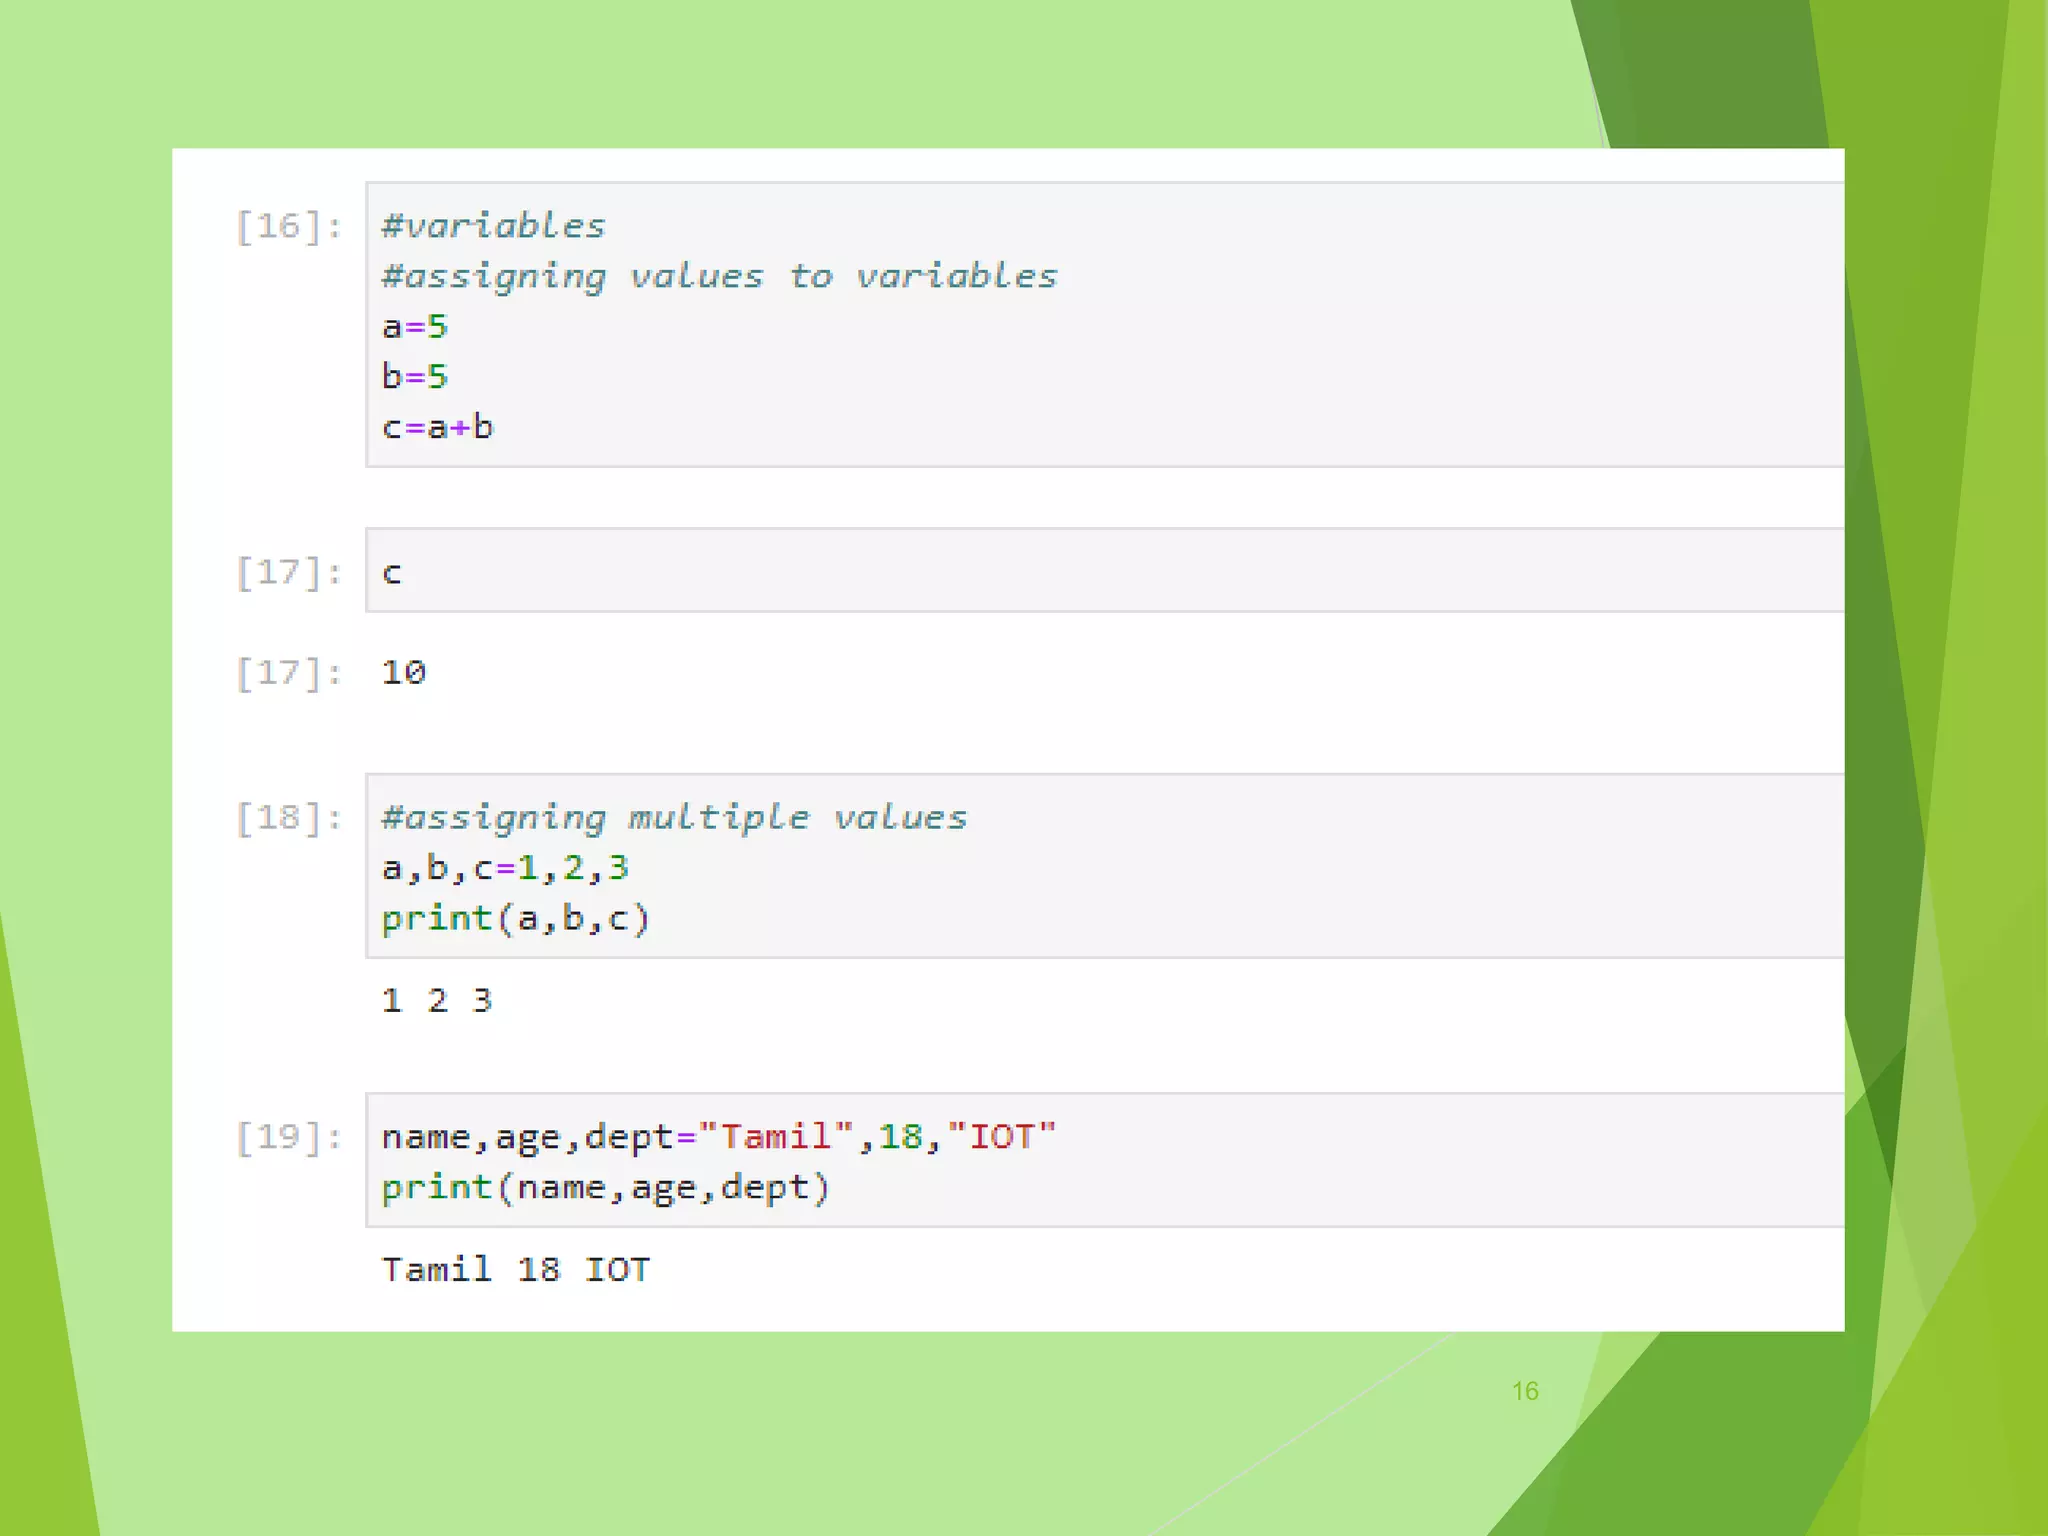The image size is (2048, 1536).
Task: Click the 1 2 3 output text
Action: coord(437,1000)
